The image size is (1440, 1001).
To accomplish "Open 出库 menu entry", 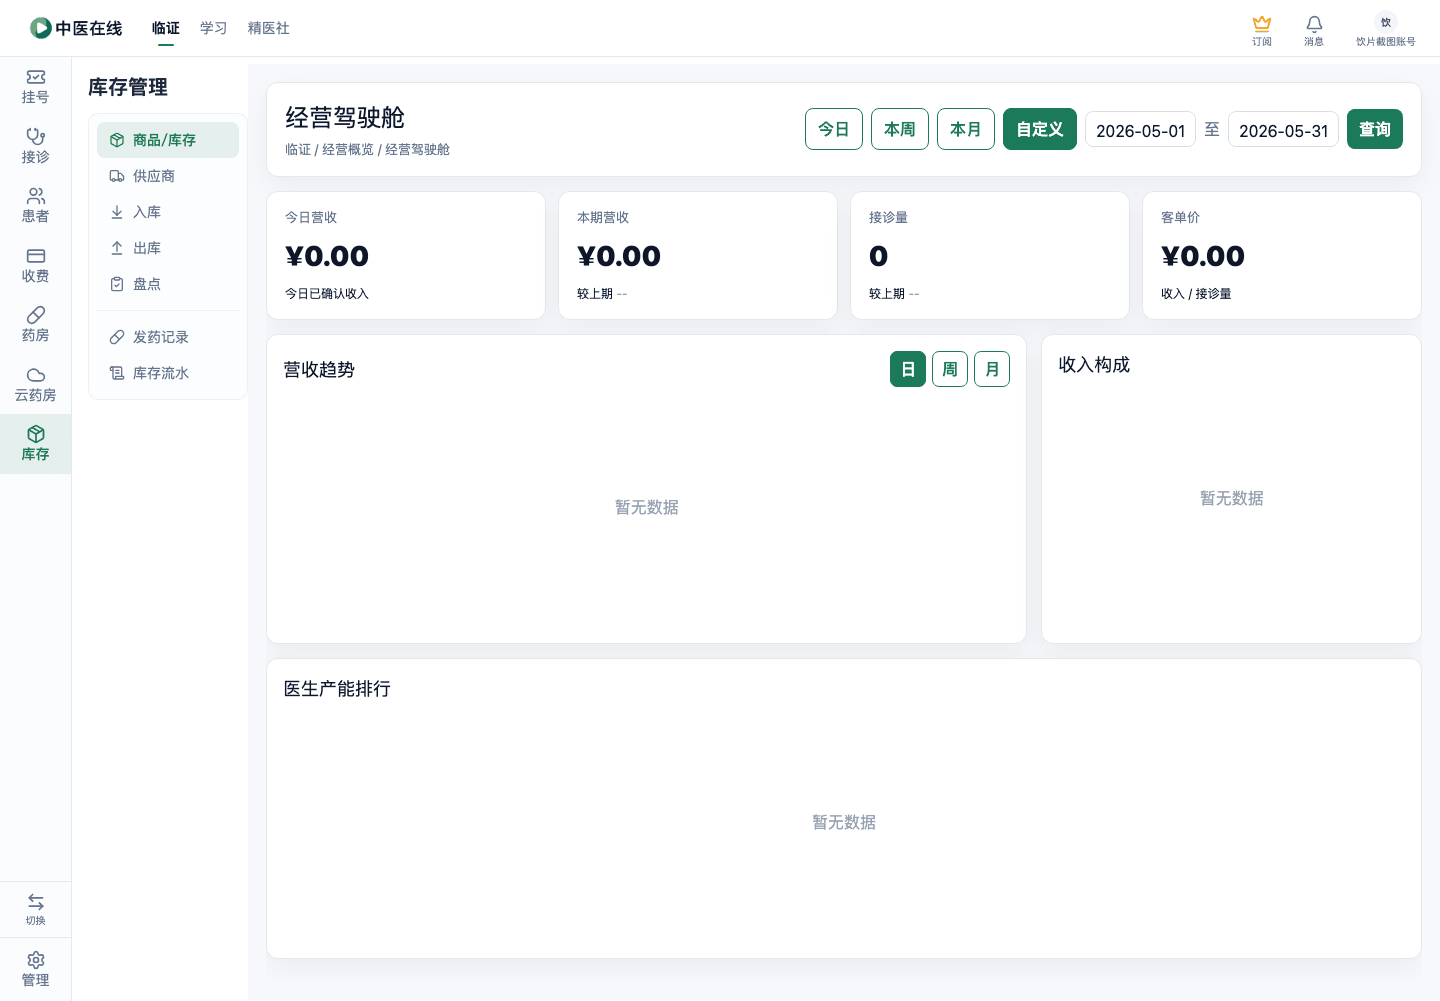I will tap(168, 248).
